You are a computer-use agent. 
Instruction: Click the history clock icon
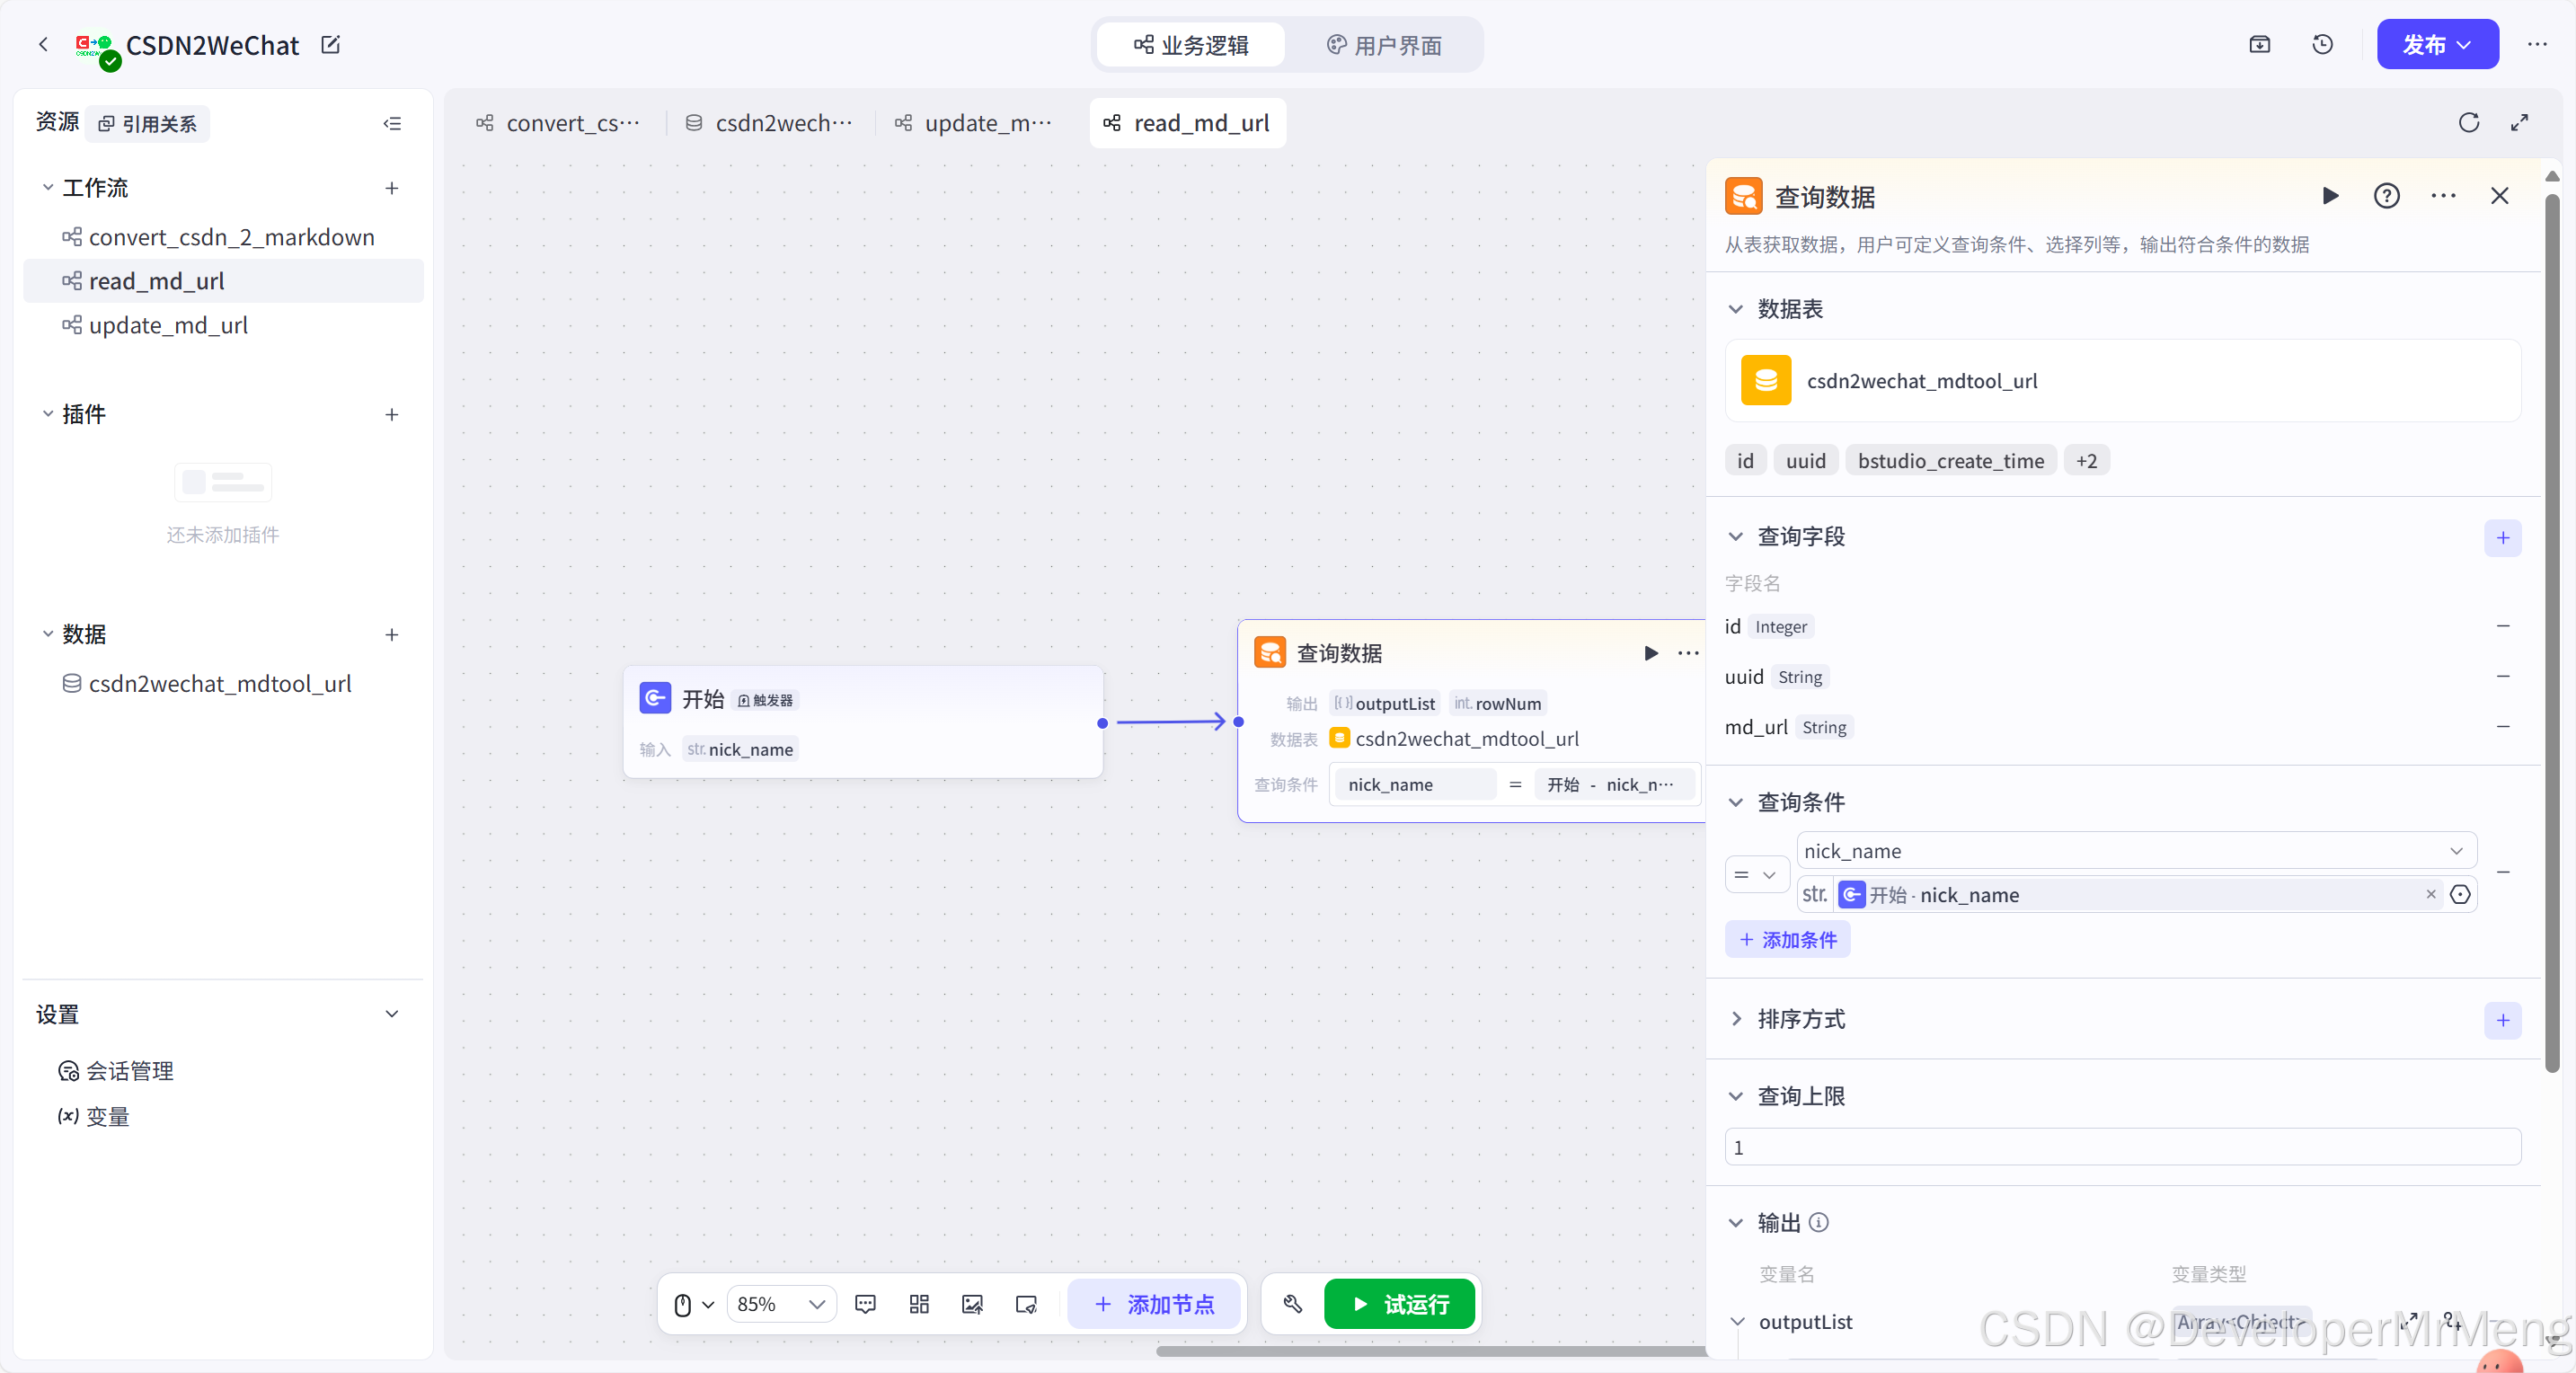click(2322, 44)
